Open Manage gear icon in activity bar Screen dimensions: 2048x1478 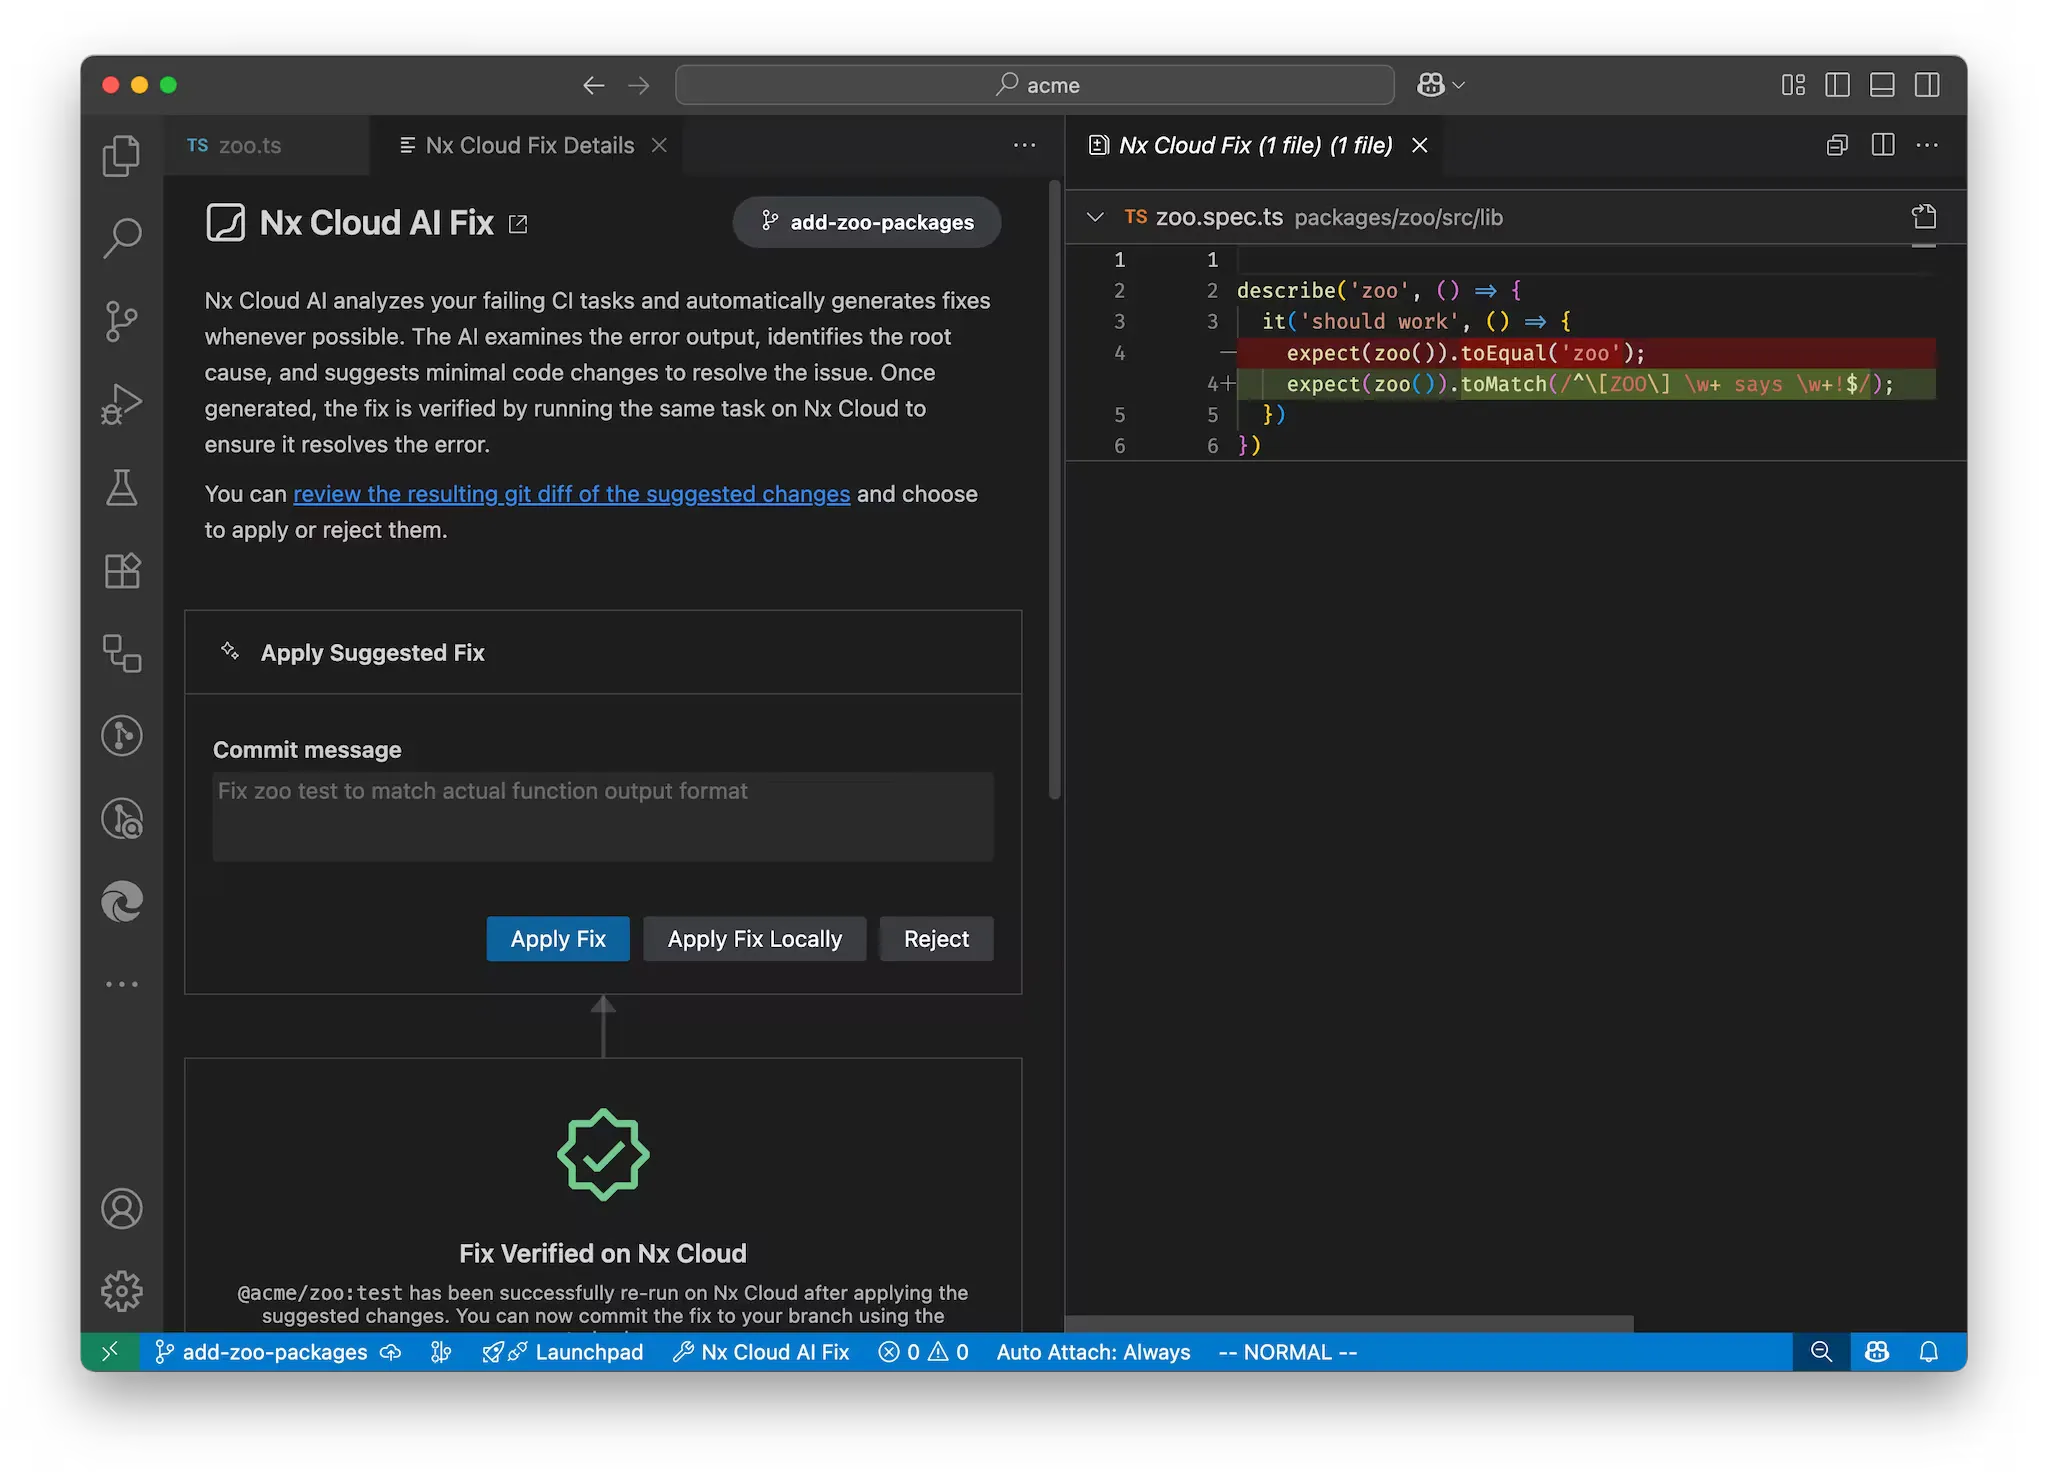point(121,1291)
